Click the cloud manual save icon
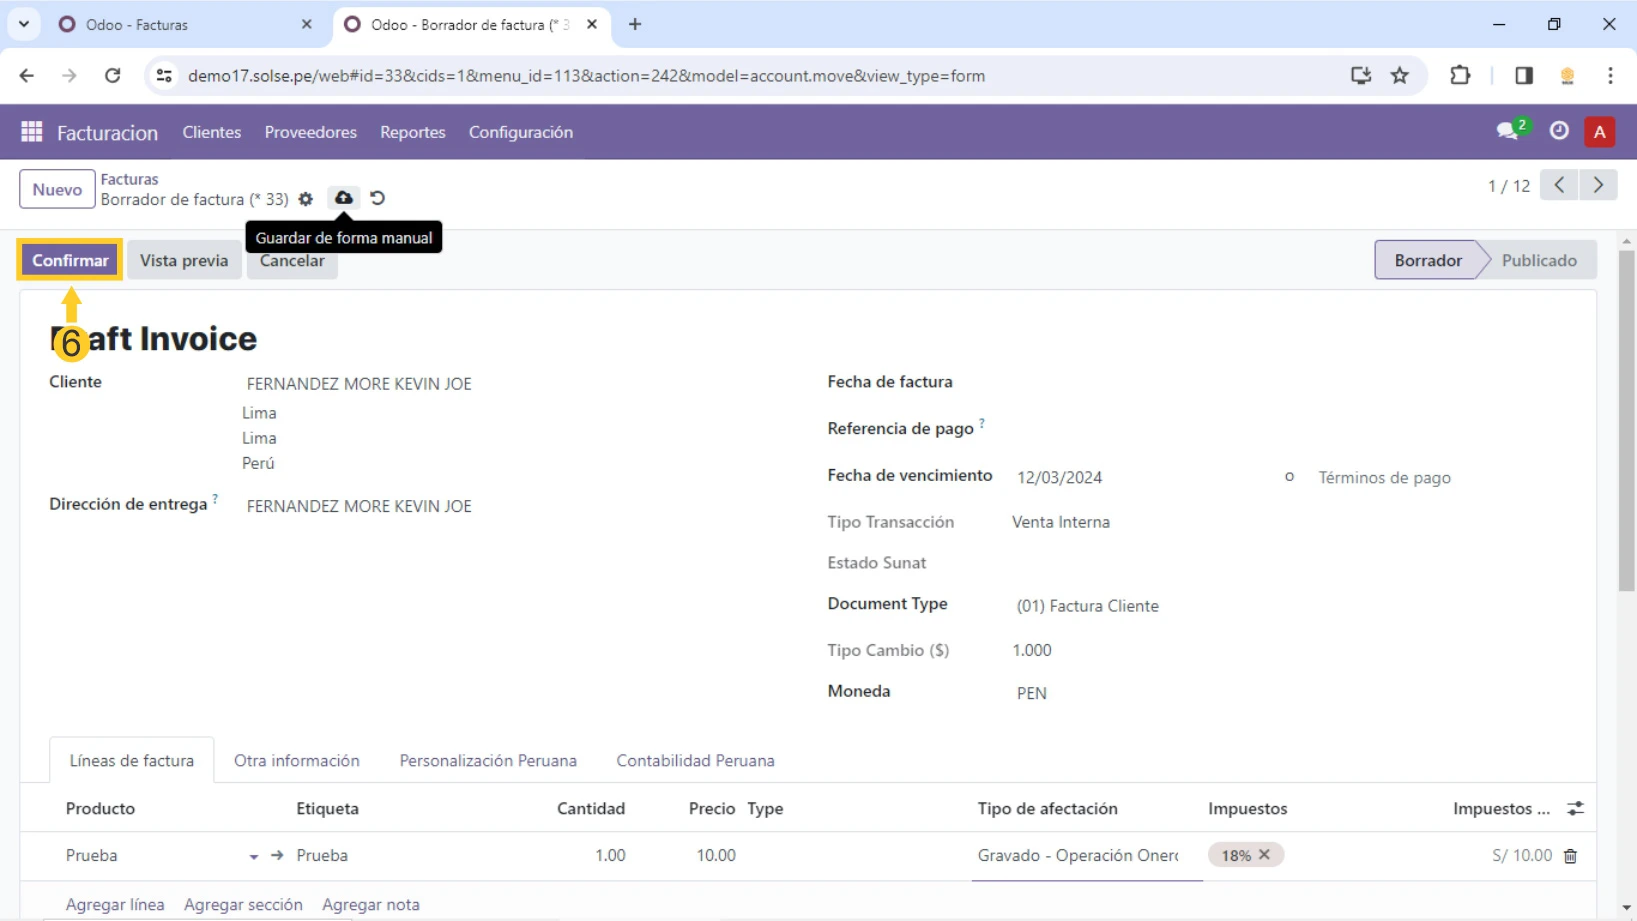 (343, 198)
